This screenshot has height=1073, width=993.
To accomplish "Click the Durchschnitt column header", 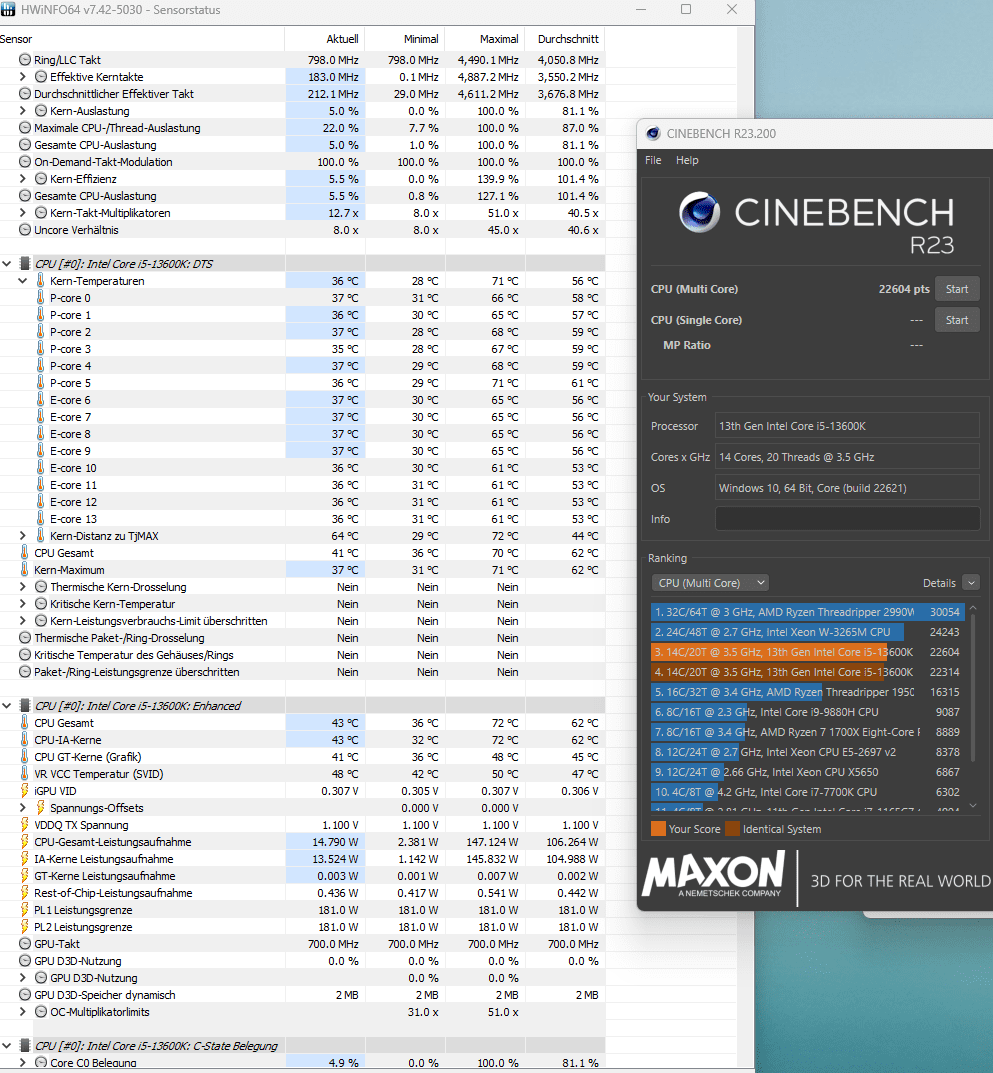I will 565,39.
